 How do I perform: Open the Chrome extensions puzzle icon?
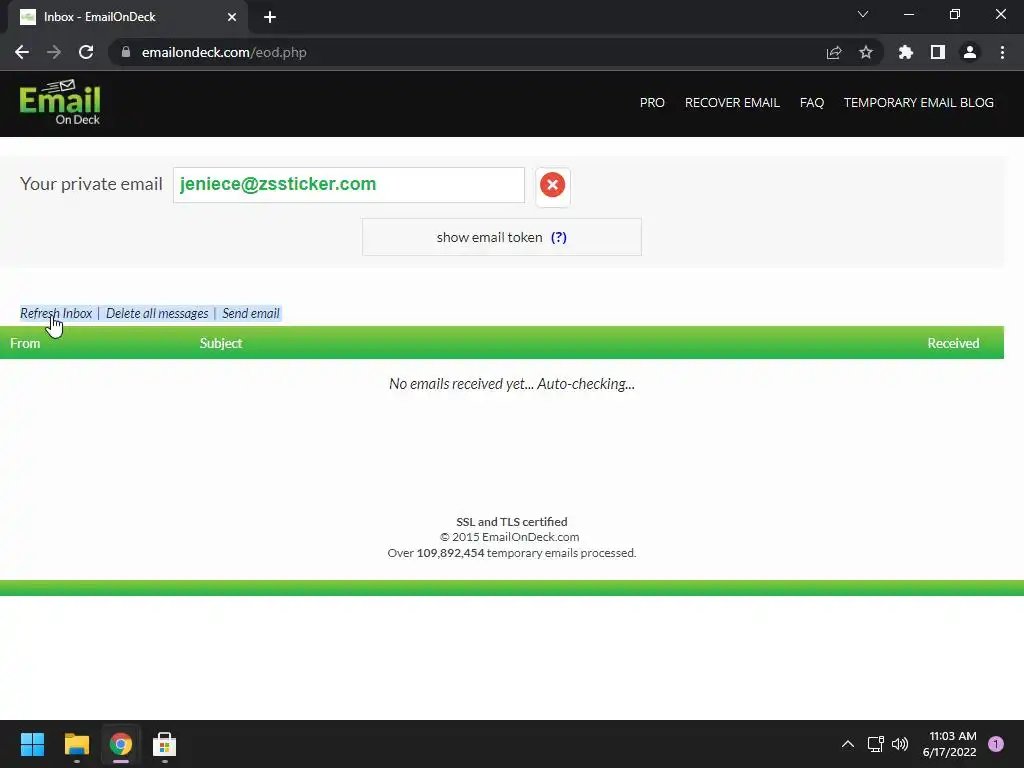pyautogui.click(x=906, y=52)
